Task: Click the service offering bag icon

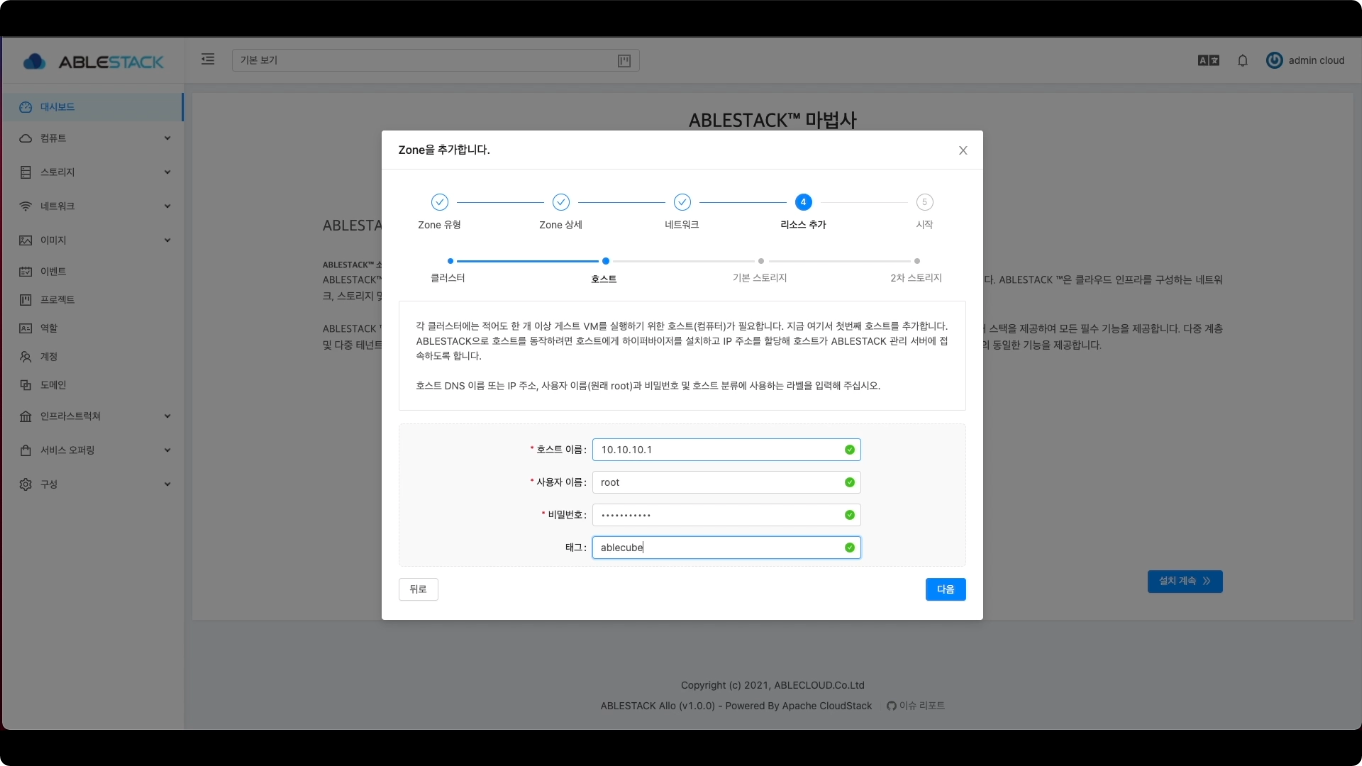Action: click(26, 450)
